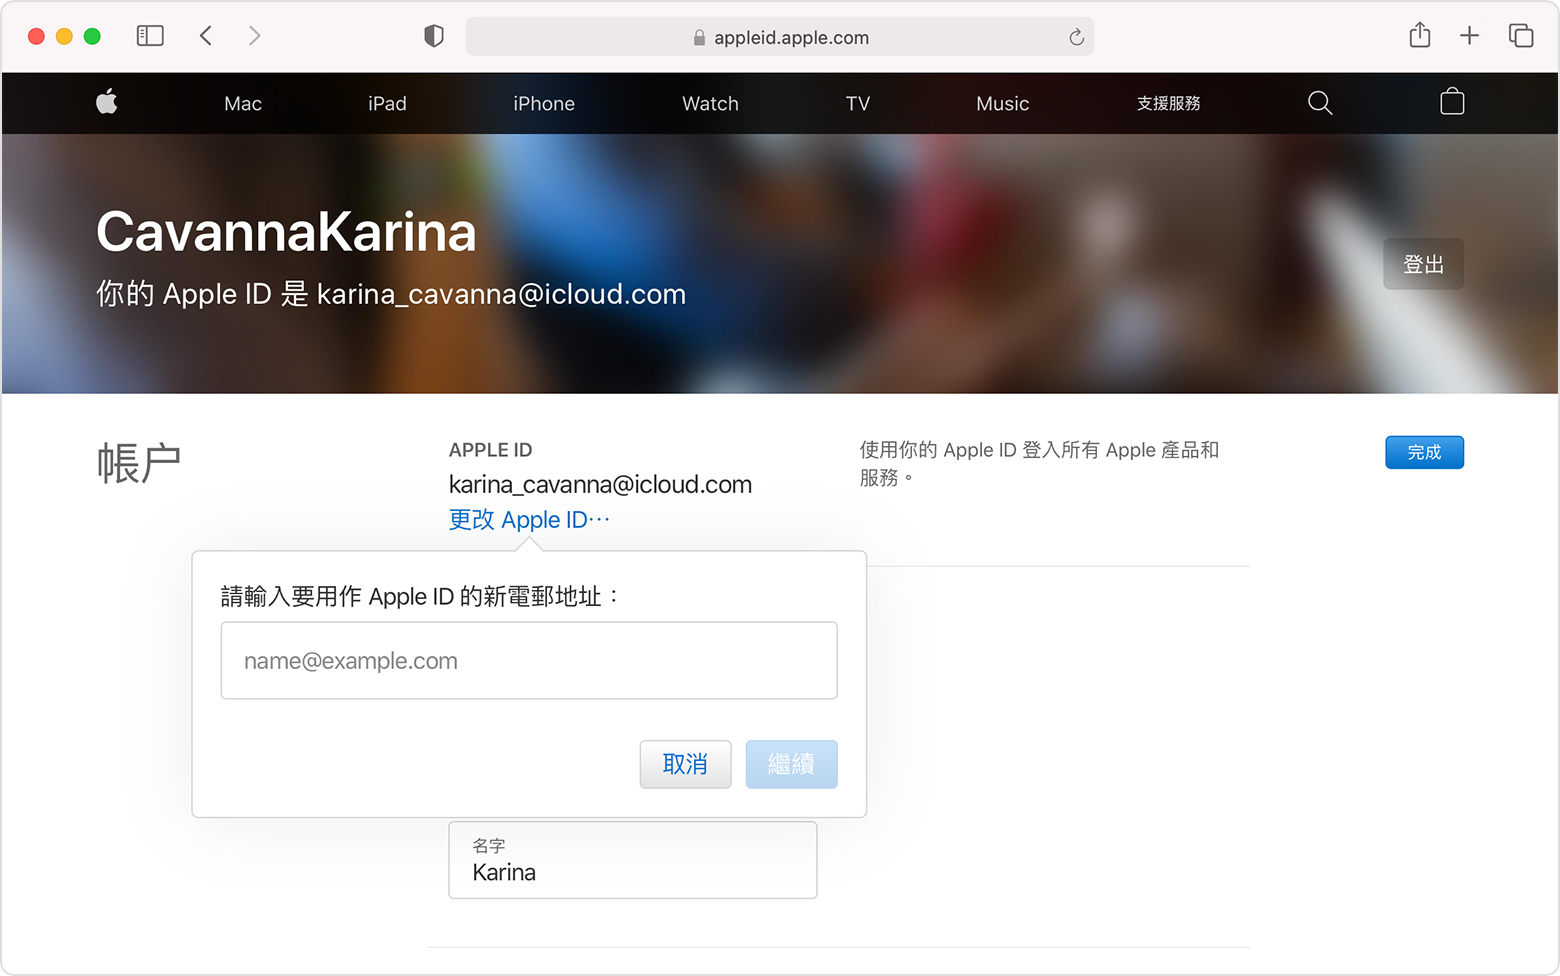The height and width of the screenshot is (976, 1560).
Task: Click the 更改 Apple ID link
Action: coord(528,520)
